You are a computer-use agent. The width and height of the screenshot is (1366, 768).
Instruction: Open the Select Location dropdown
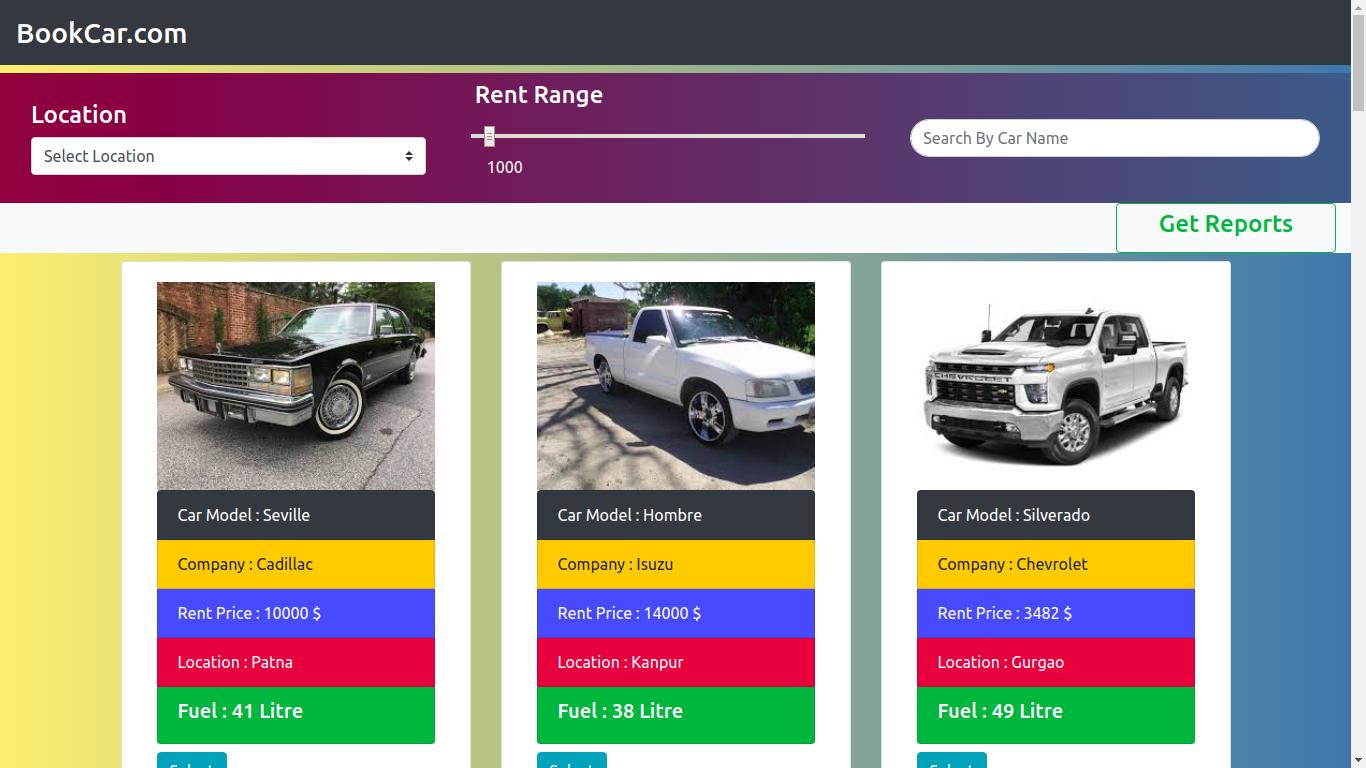pos(228,156)
